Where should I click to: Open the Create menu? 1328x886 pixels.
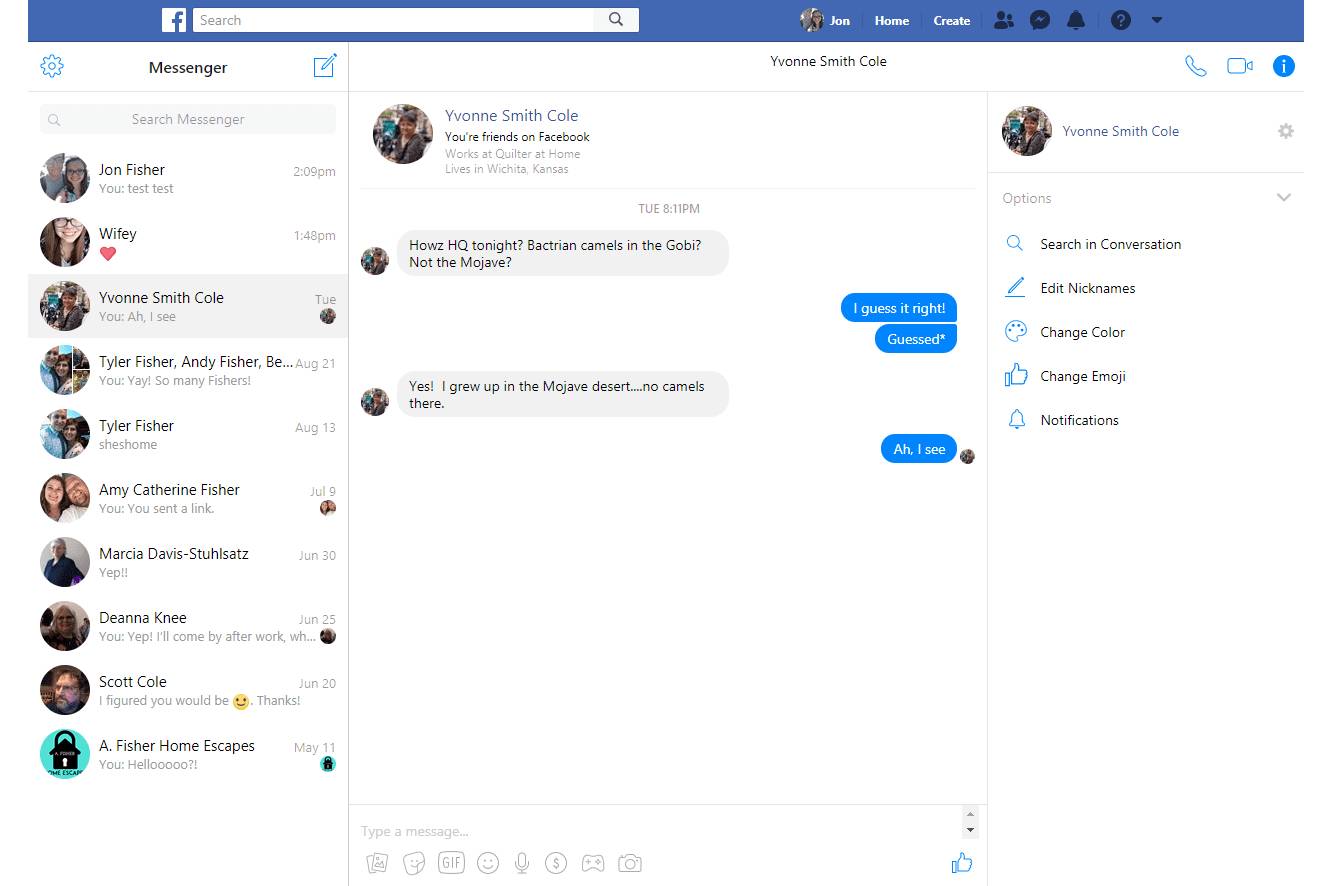(x=951, y=20)
